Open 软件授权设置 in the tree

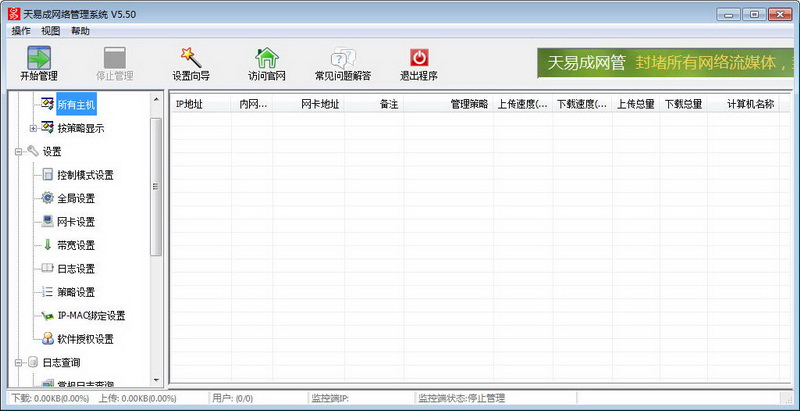coord(85,340)
